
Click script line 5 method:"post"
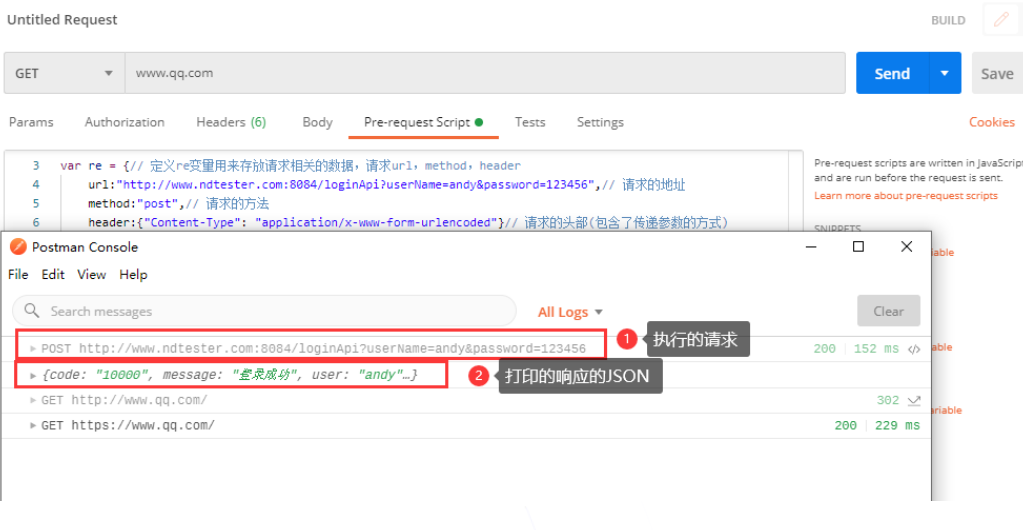click(179, 203)
